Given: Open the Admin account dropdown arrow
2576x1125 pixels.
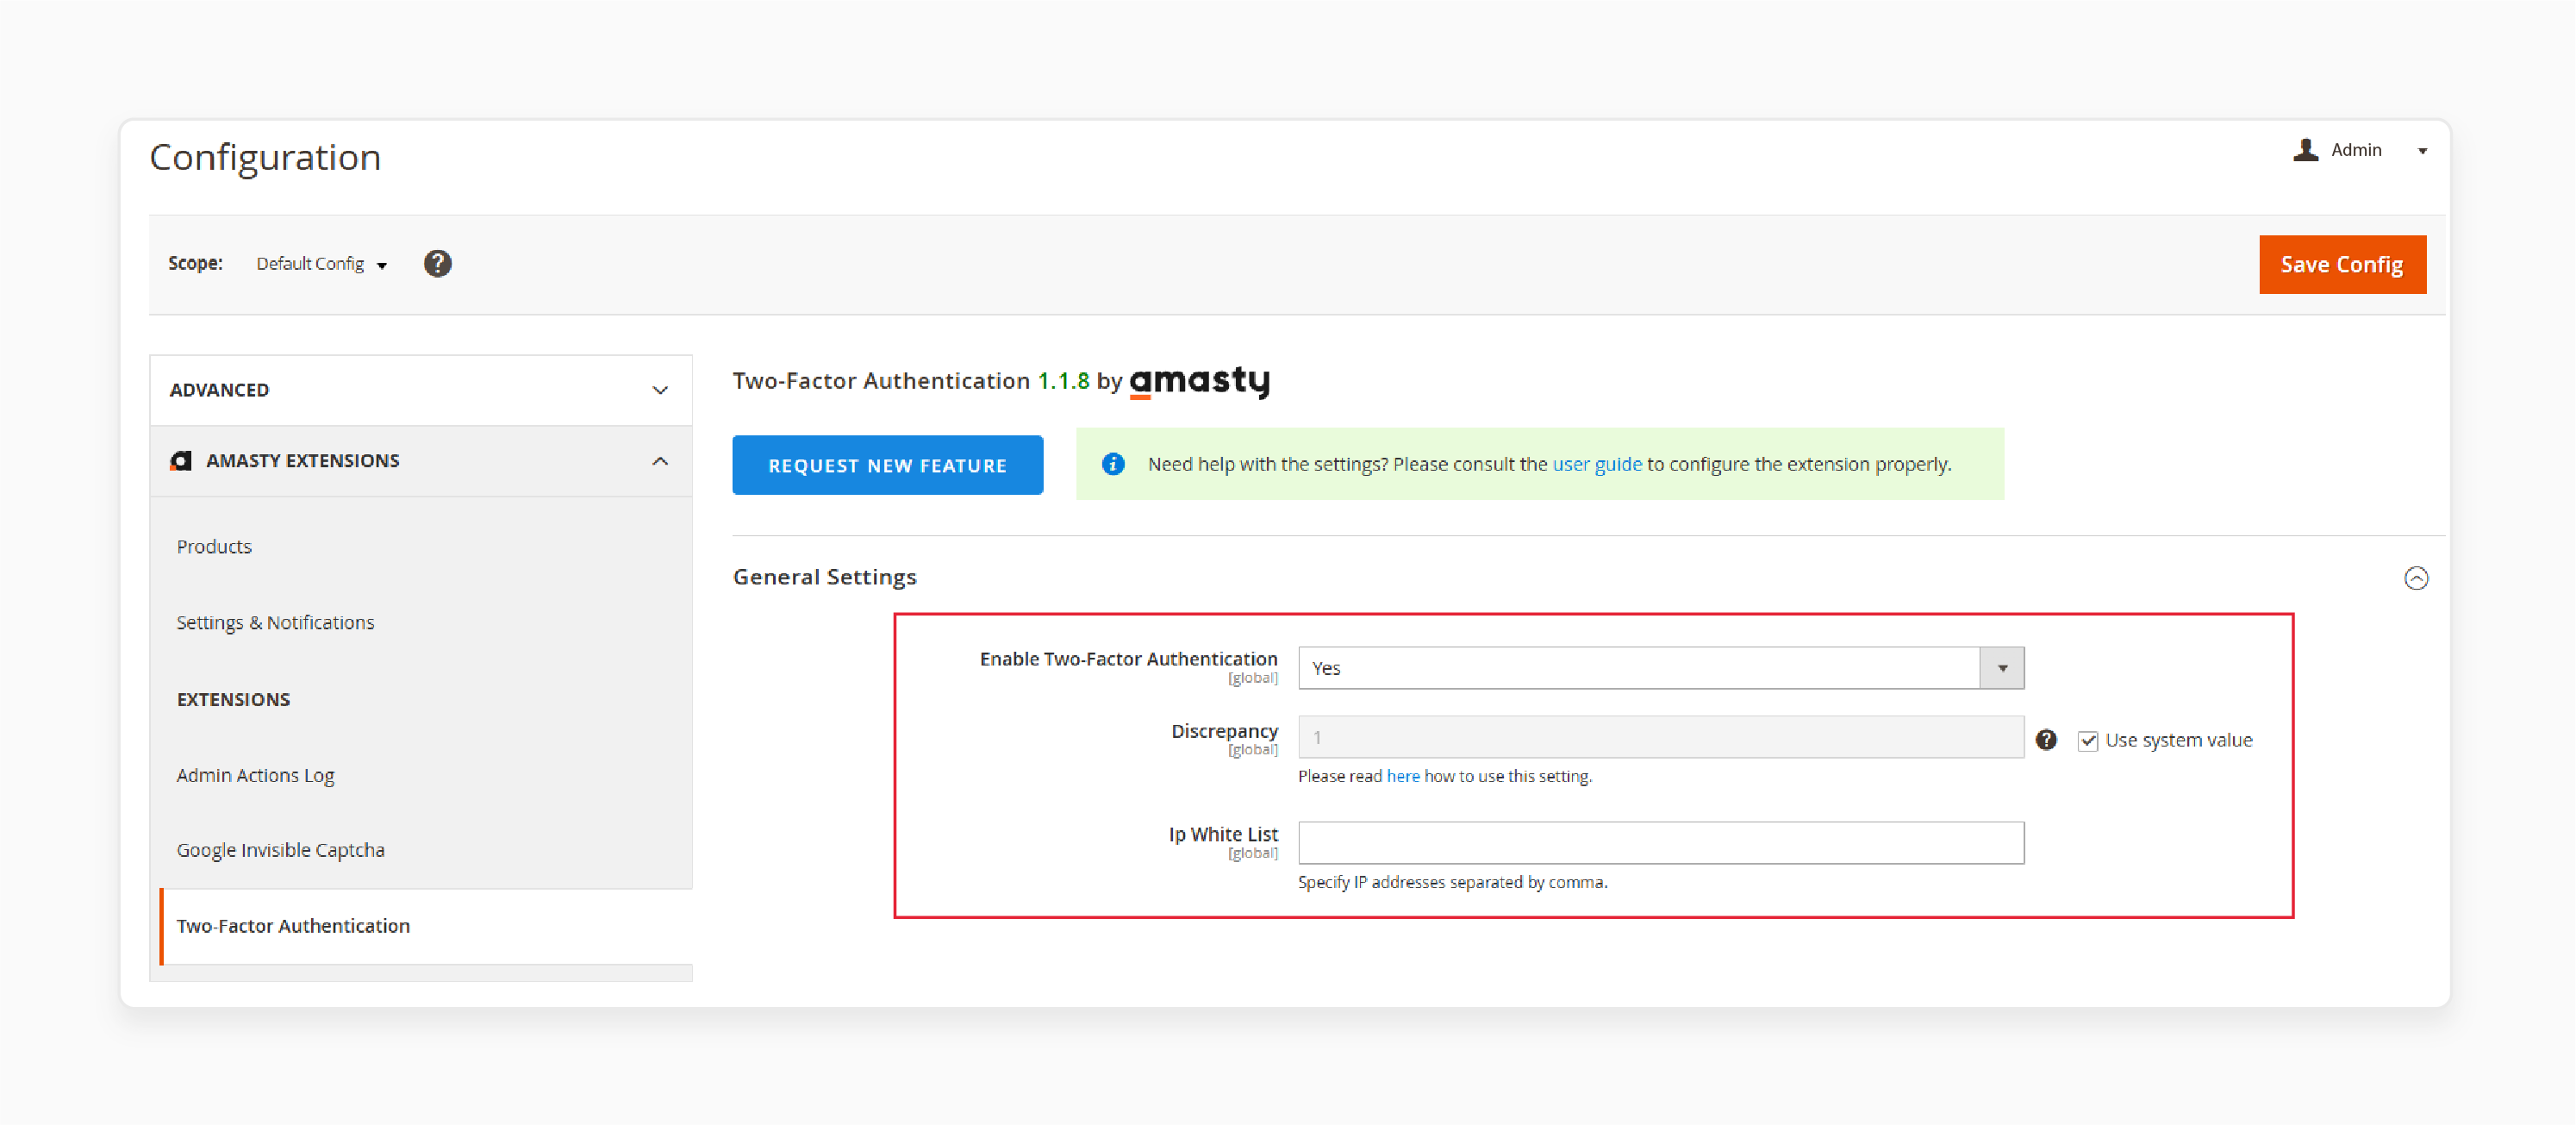Looking at the screenshot, I should click(2422, 151).
